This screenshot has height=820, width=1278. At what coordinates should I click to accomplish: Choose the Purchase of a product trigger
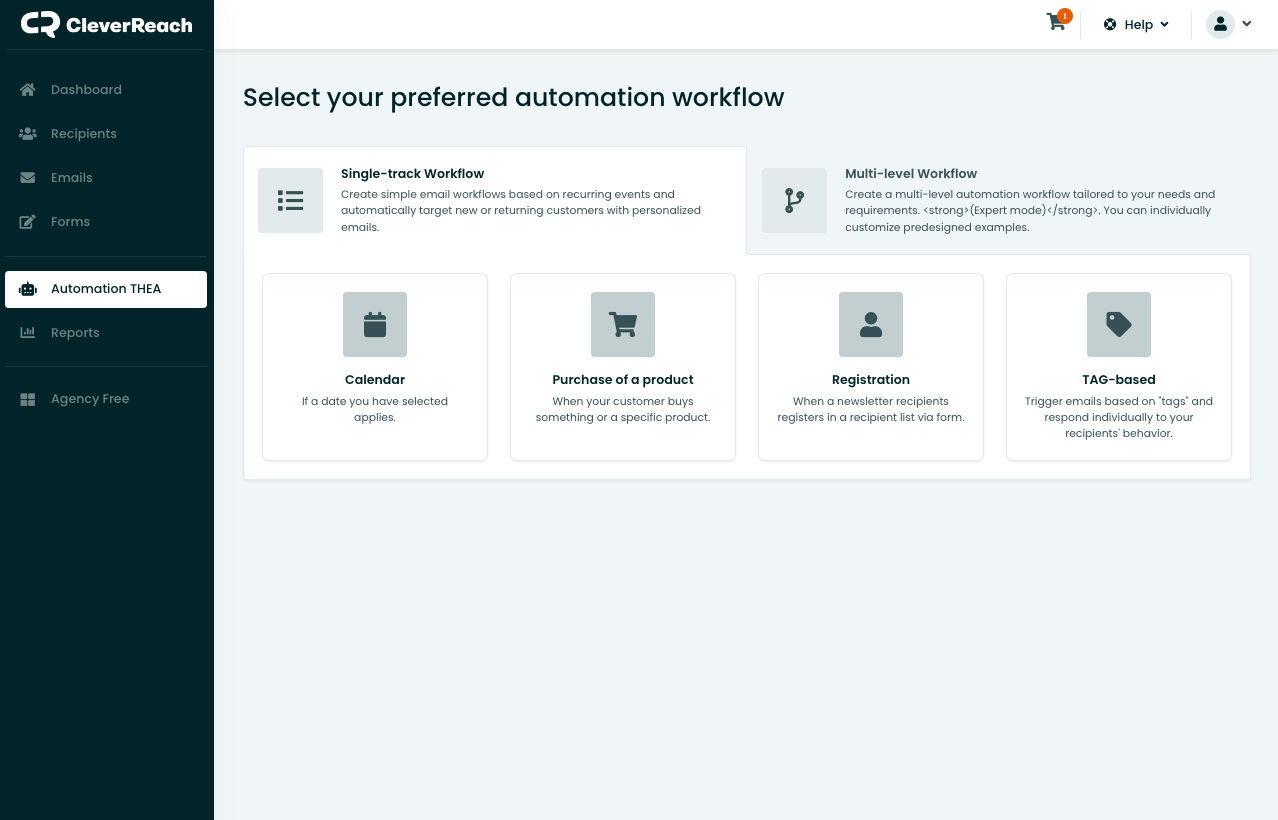[622, 366]
